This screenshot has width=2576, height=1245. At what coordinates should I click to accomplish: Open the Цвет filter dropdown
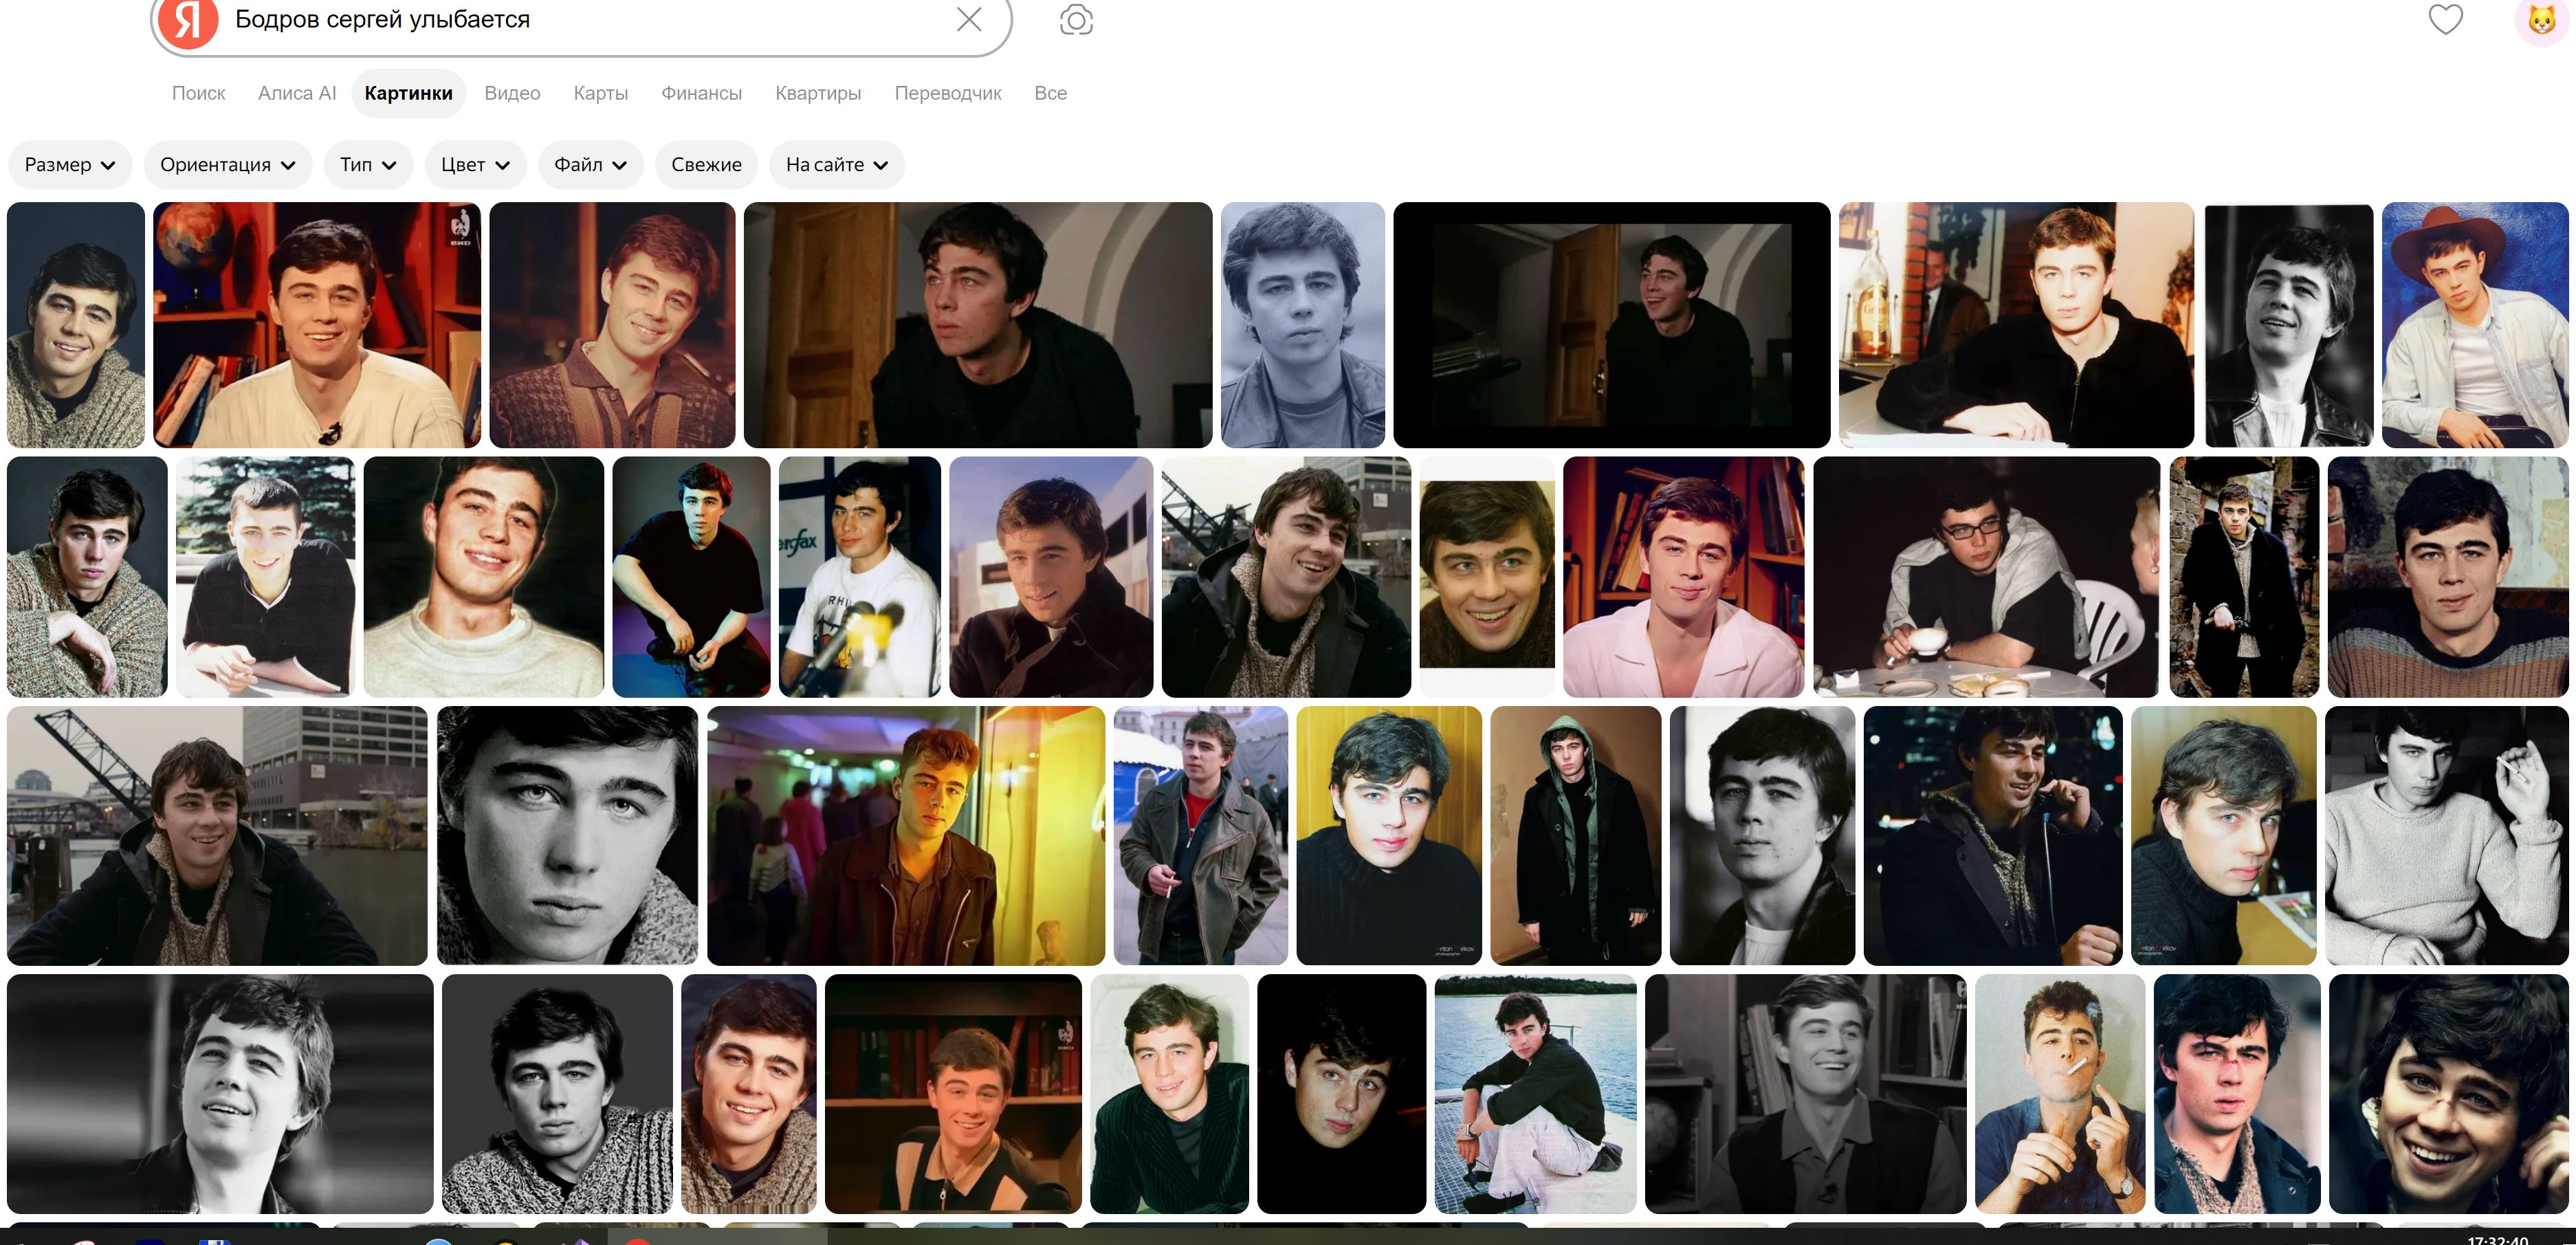(476, 165)
